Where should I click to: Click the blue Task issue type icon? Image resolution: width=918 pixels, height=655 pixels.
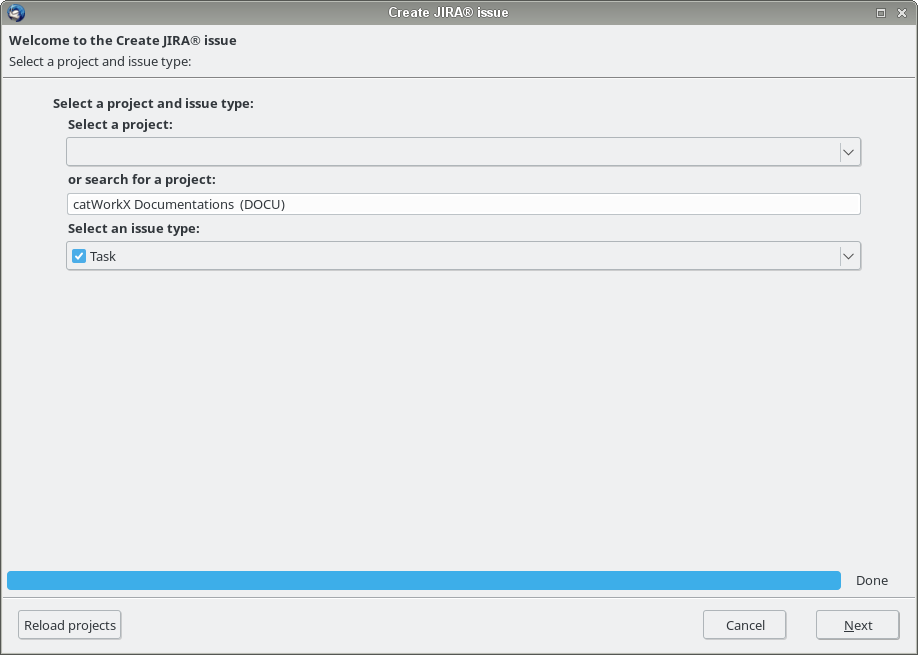coord(79,256)
